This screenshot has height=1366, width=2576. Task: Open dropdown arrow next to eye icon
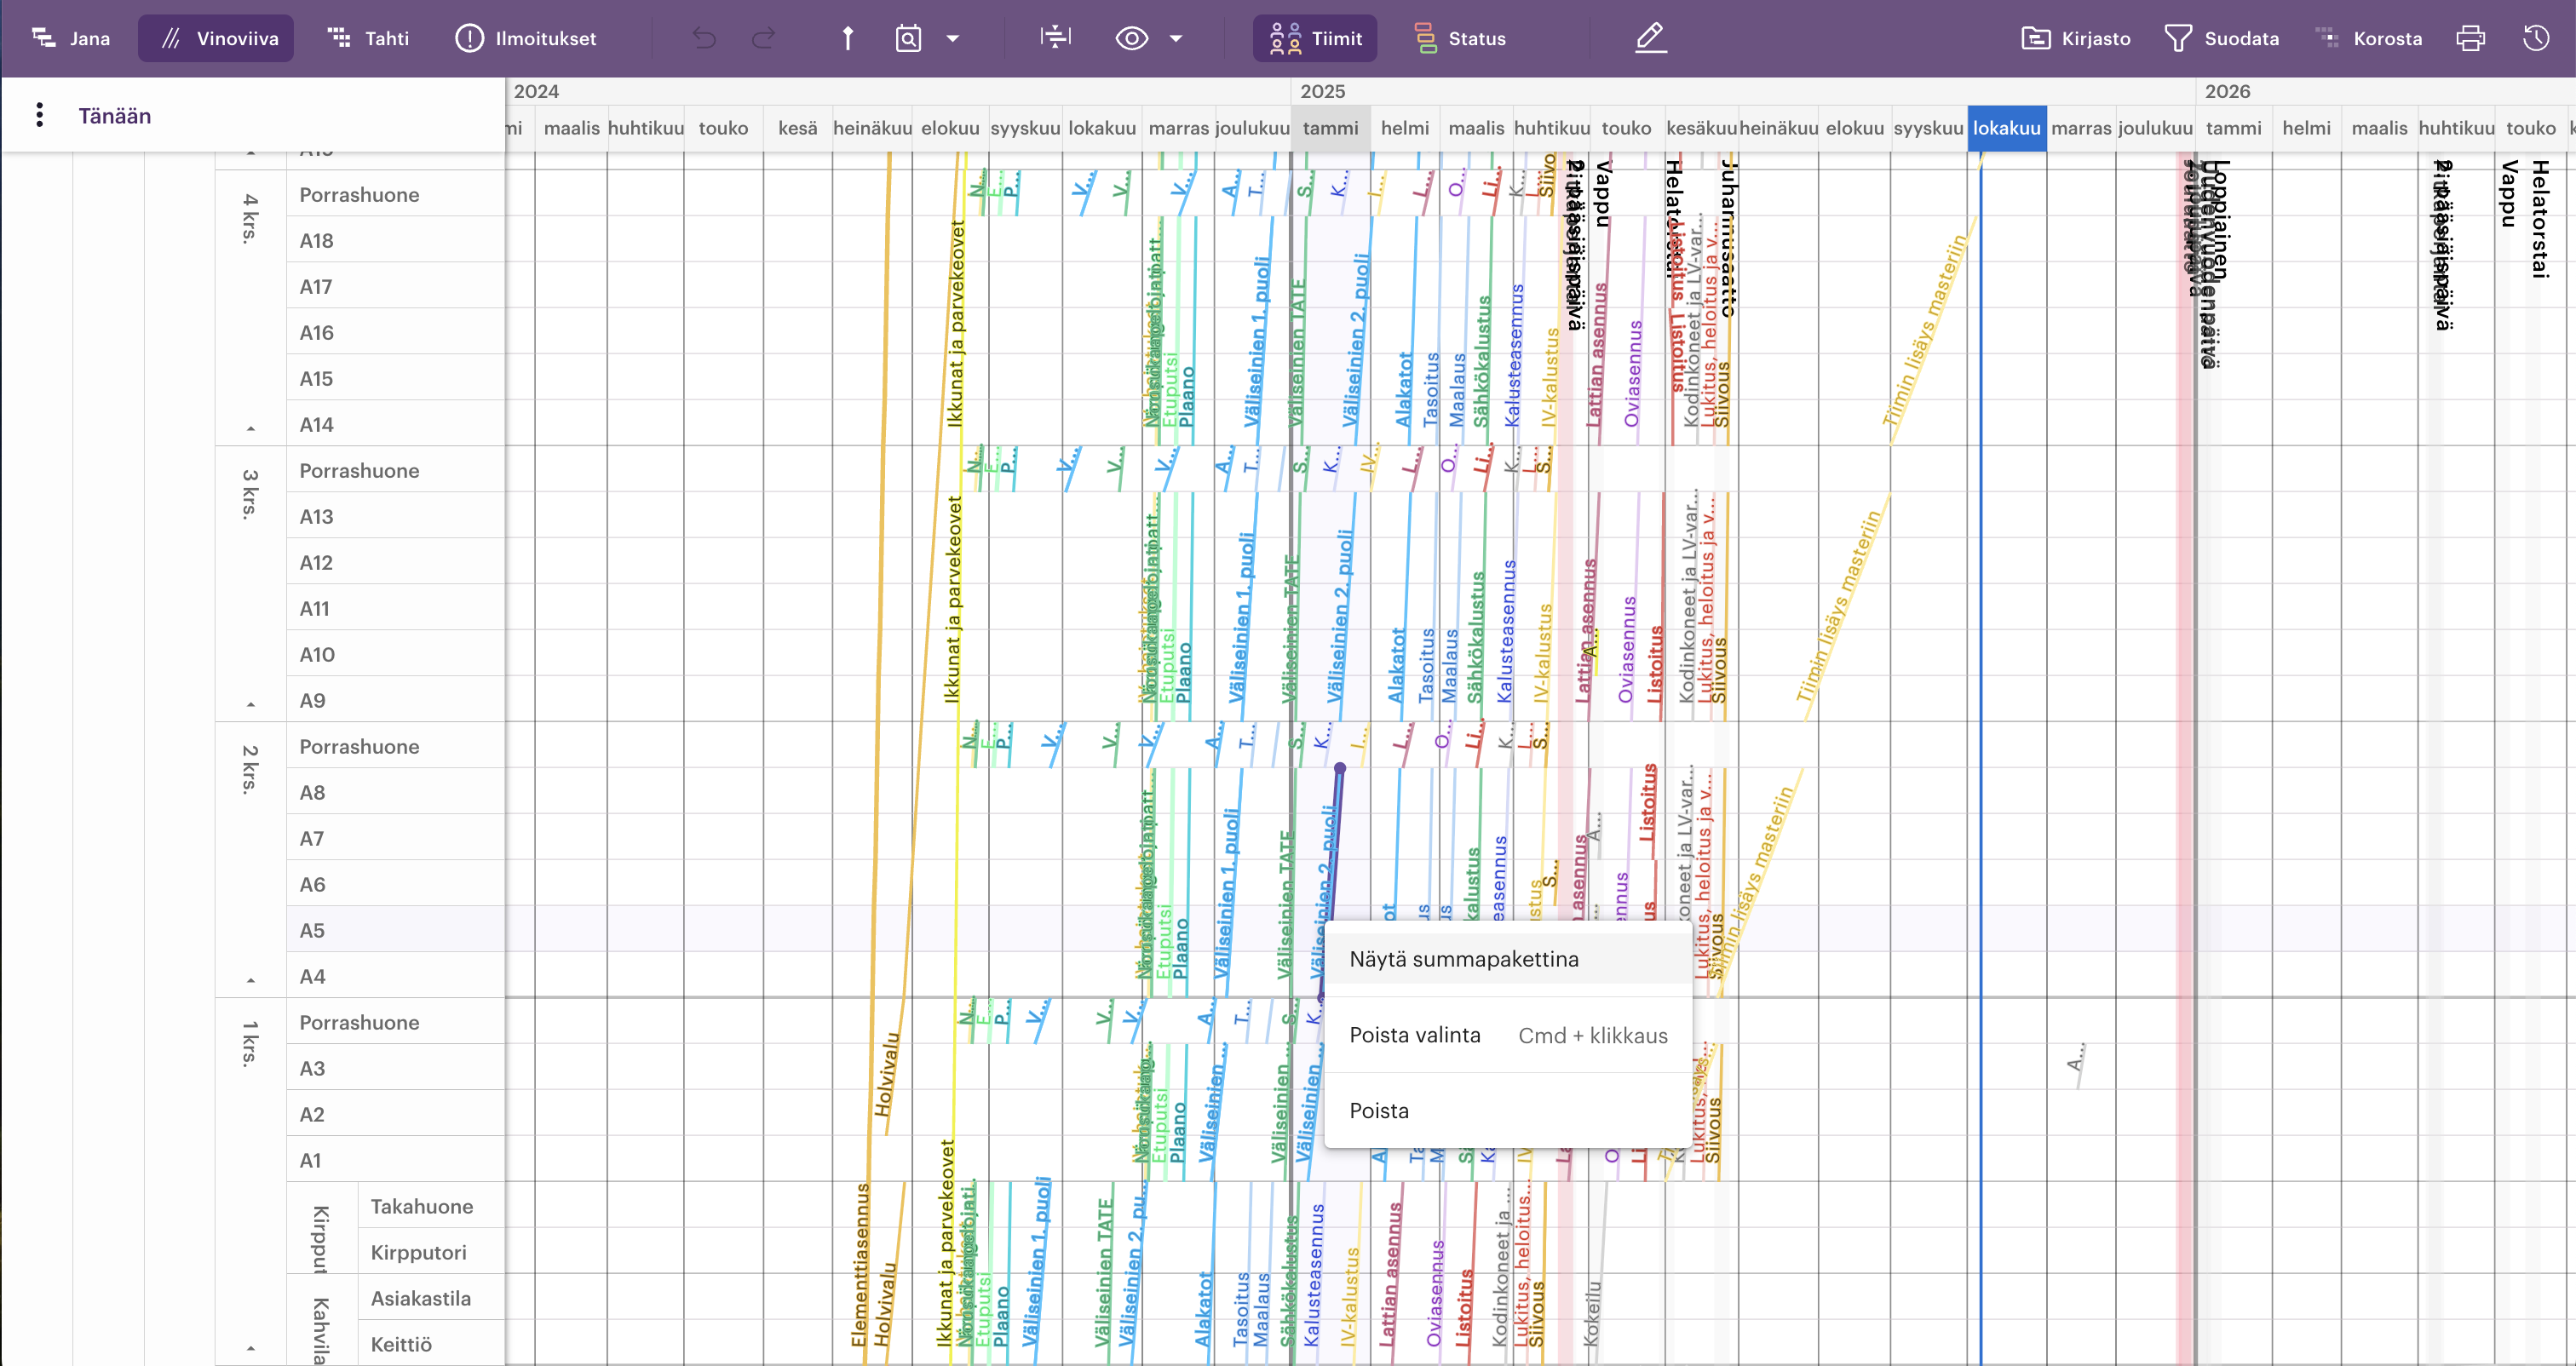coord(1176,38)
